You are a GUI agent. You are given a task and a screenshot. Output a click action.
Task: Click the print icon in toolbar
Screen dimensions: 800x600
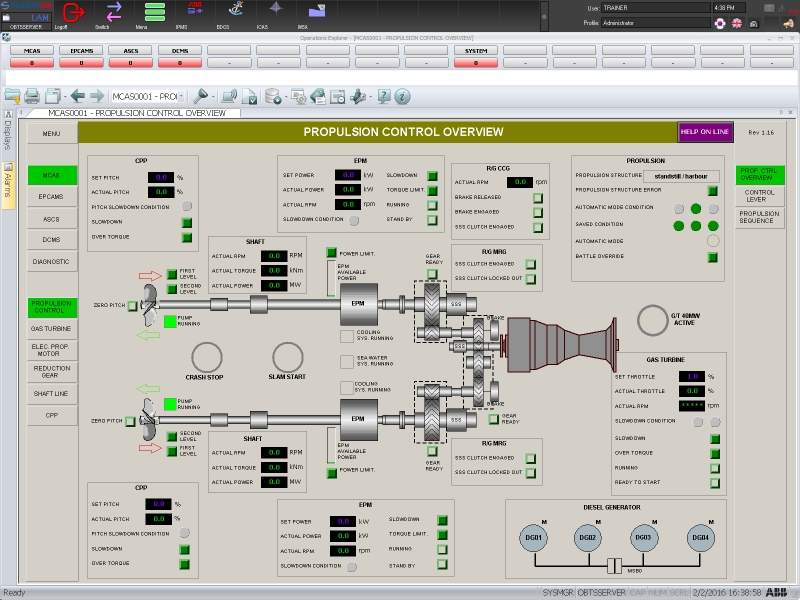32,96
